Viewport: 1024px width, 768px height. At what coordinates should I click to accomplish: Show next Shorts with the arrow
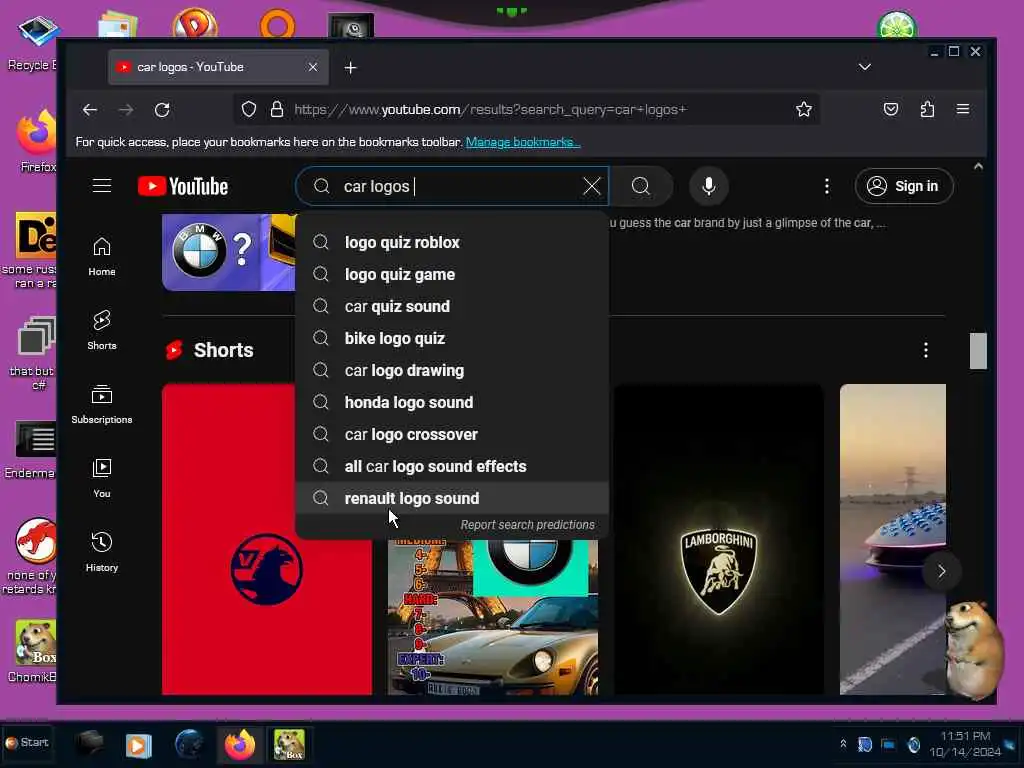coord(941,571)
